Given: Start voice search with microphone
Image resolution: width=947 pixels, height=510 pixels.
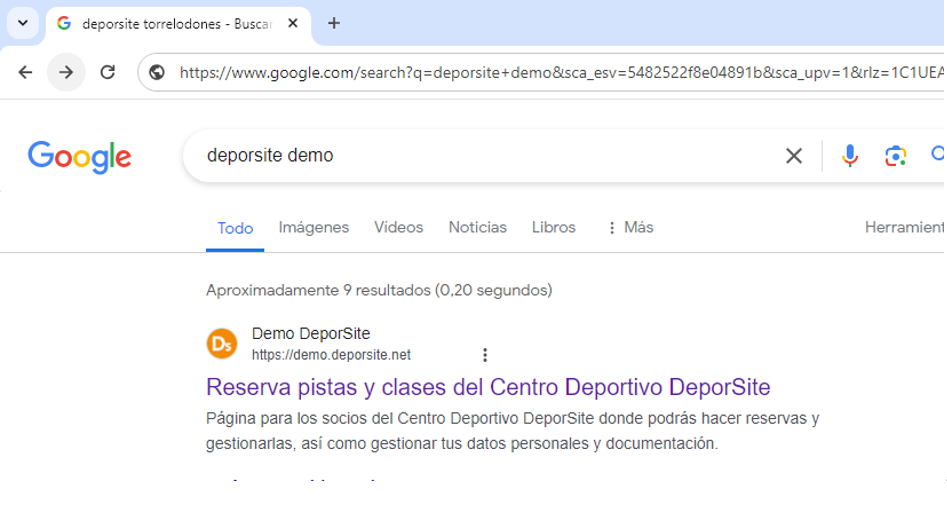Looking at the screenshot, I should pyautogui.click(x=850, y=156).
